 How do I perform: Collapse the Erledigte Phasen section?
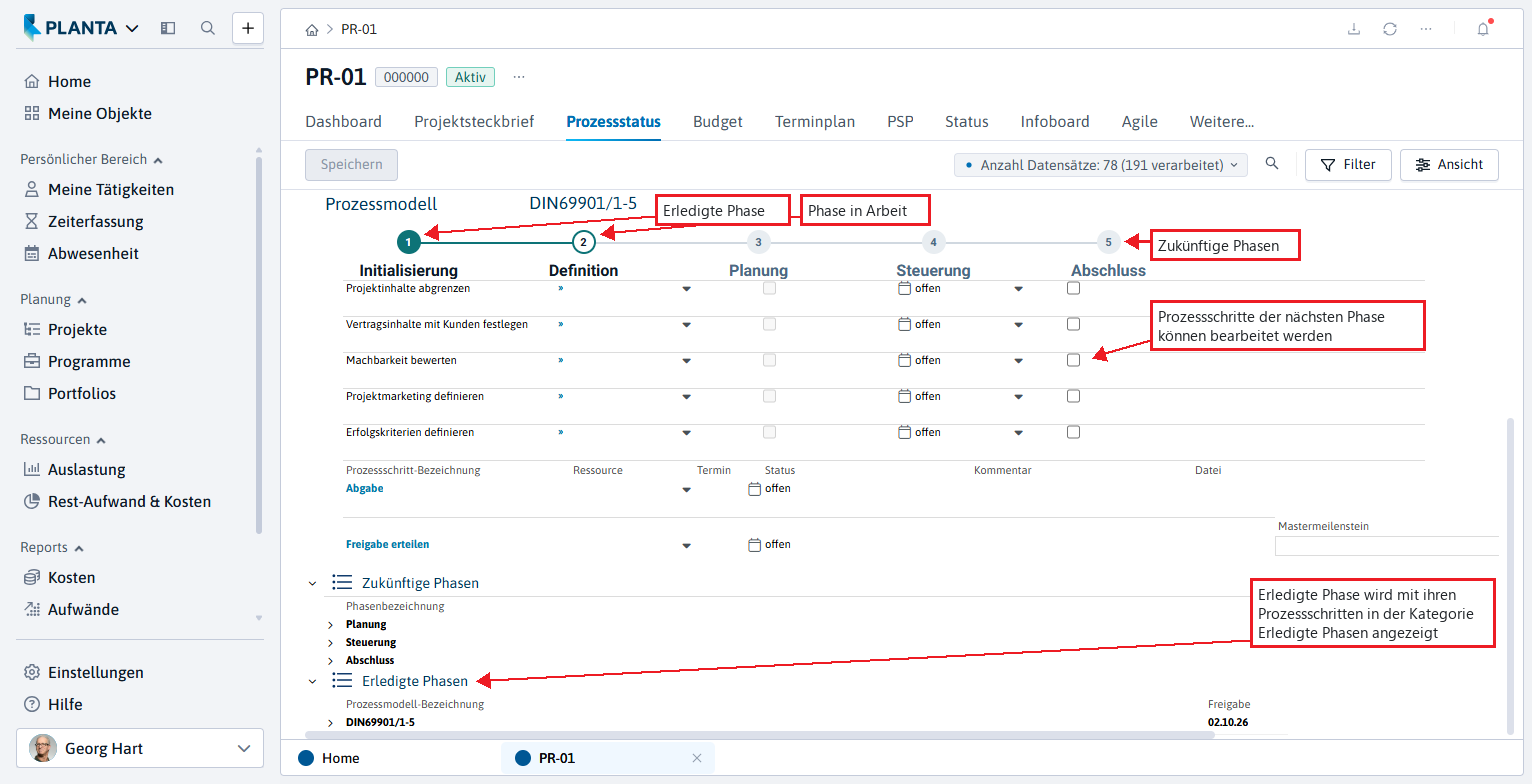pyautogui.click(x=313, y=681)
